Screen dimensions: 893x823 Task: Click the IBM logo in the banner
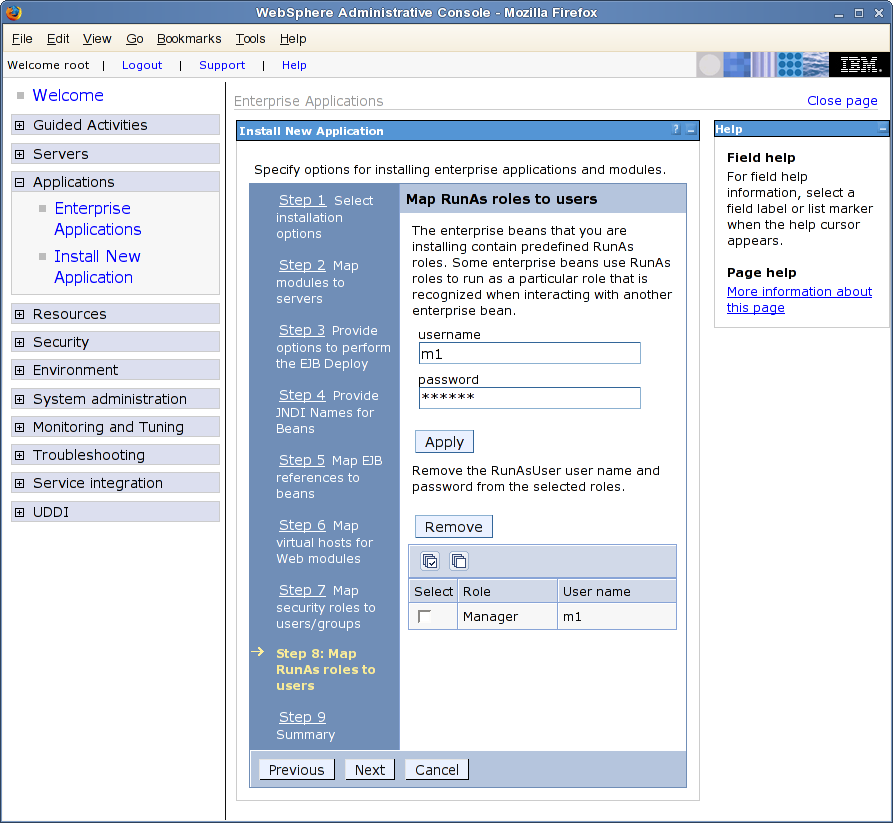(859, 65)
